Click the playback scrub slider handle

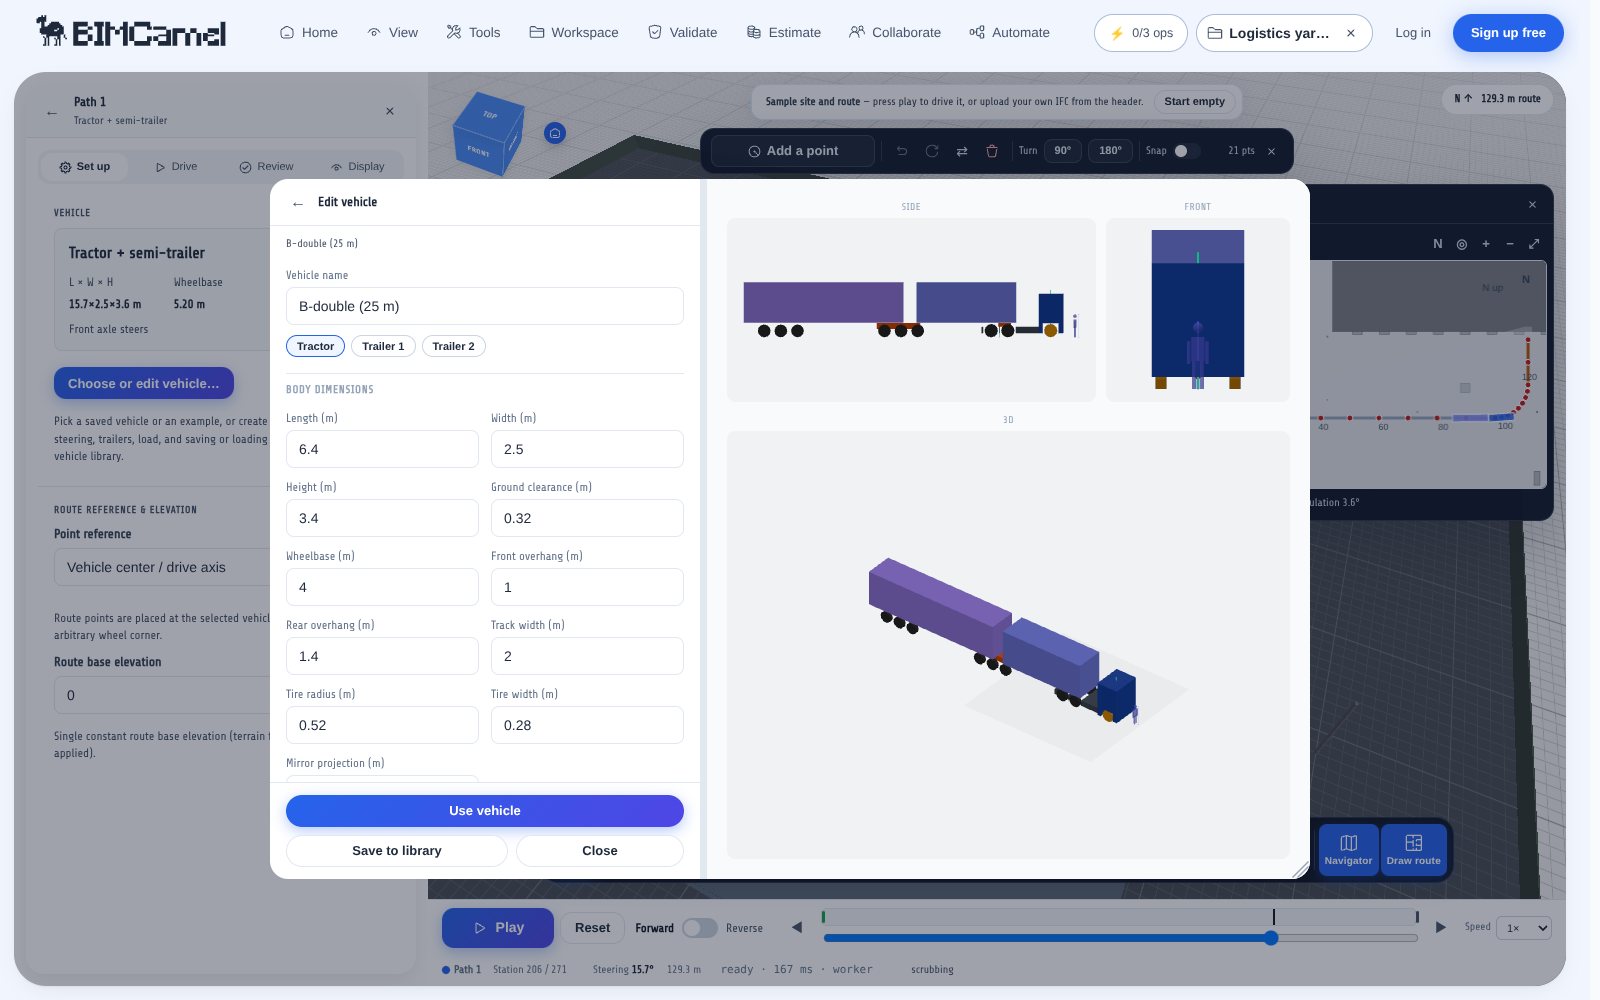(x=1271, y=938)
